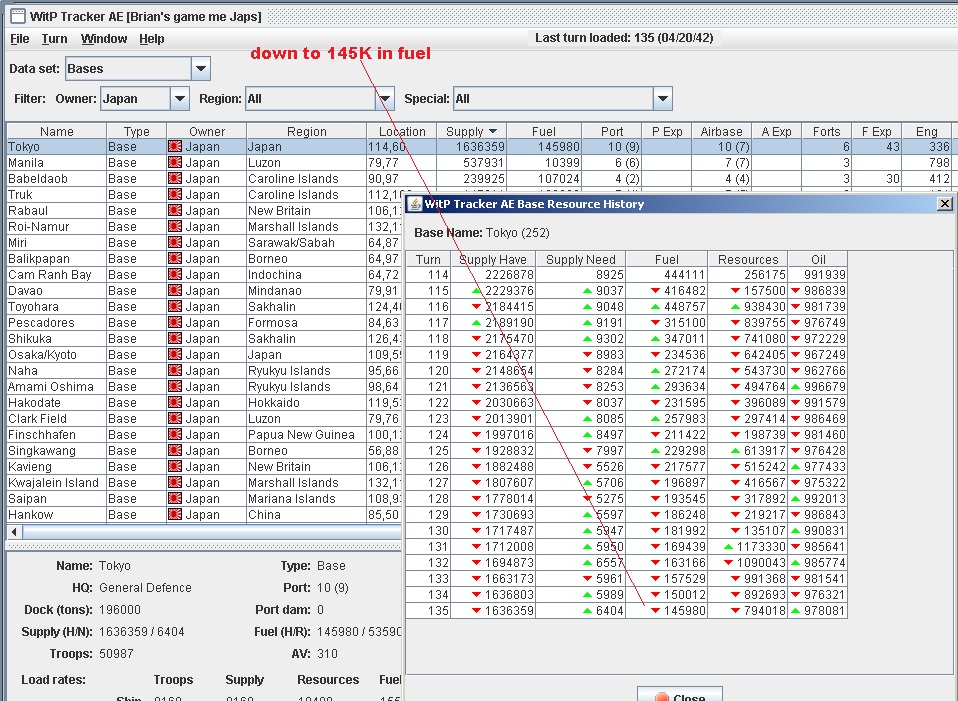Click Japan flag icon in Rabaul row
Screen dimensions: 958x701
175,210
